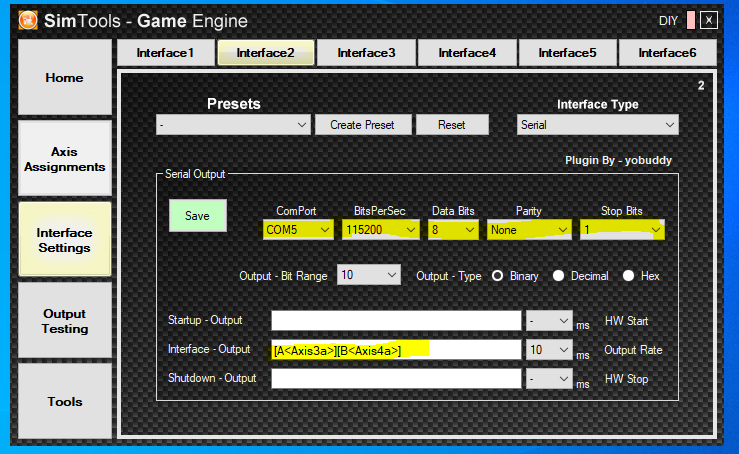Switch to the Interface1 tab
This screenshot has width=739, height=454.
click(165, 53)
